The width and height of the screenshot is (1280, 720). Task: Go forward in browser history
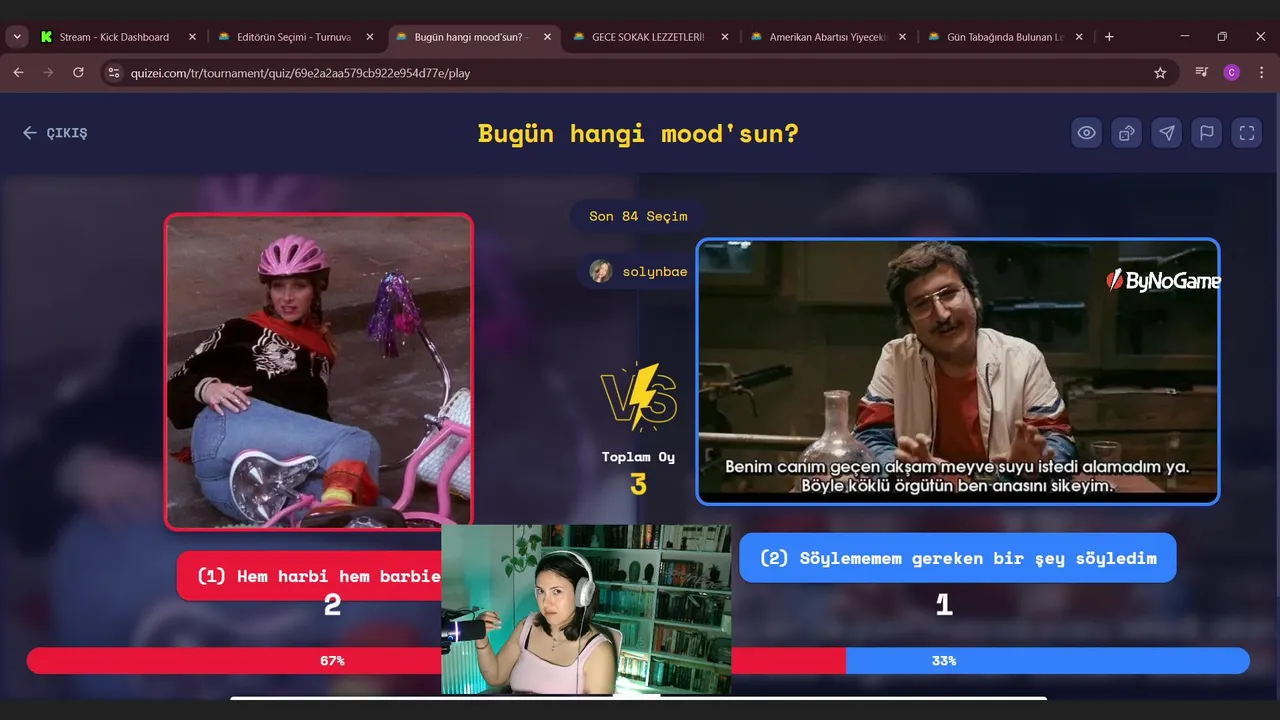click(48, 73)
